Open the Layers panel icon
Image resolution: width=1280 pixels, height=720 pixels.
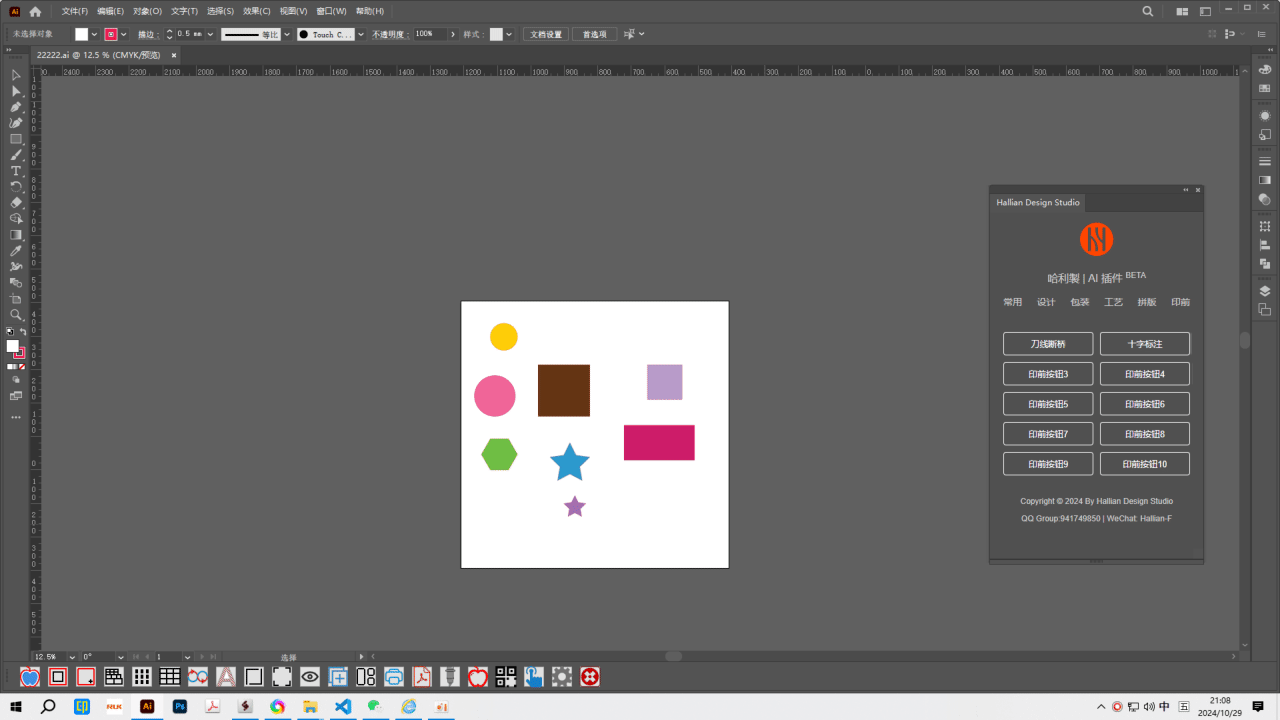(1265, 291)
